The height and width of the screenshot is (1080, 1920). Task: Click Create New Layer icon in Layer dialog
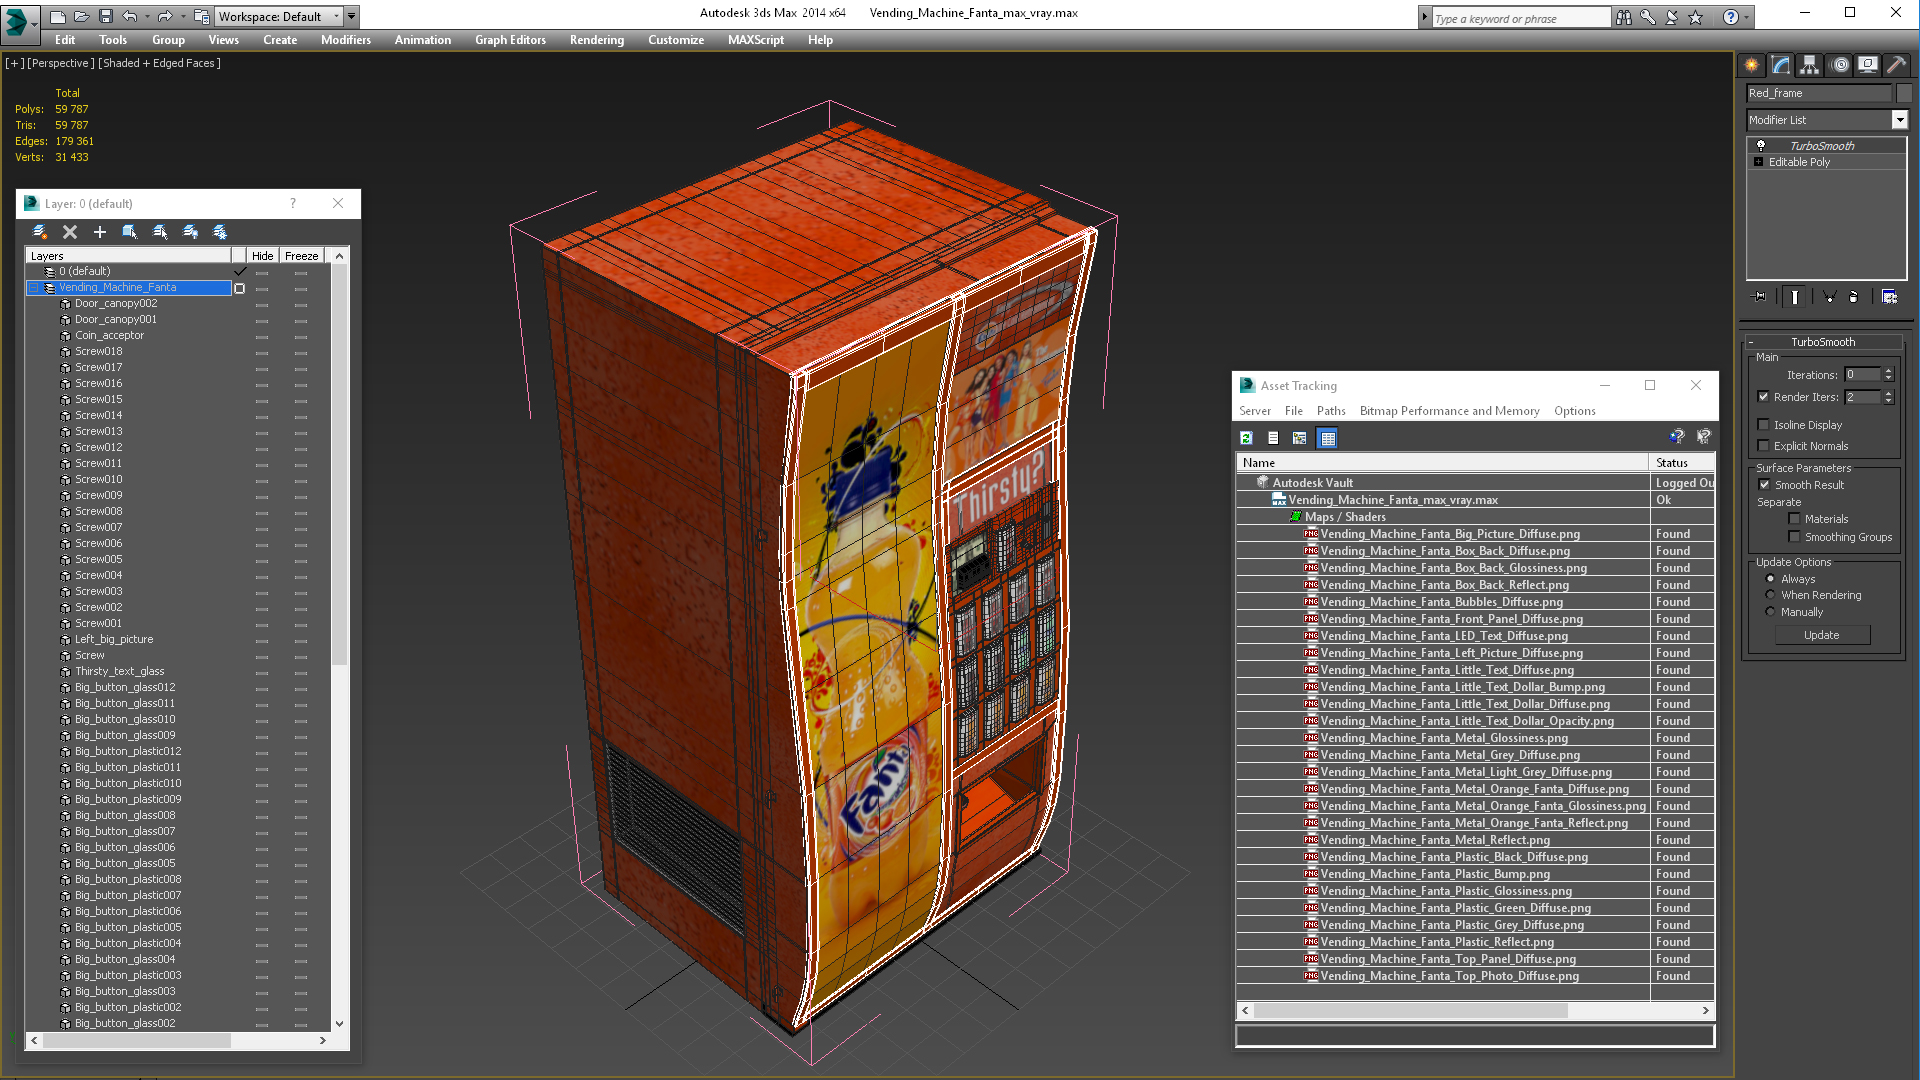[40, 232]
